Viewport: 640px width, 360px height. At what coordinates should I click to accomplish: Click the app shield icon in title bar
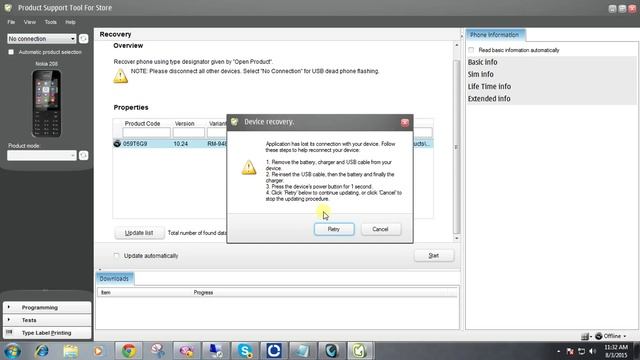pyautogui.click(x=8, y=8)
